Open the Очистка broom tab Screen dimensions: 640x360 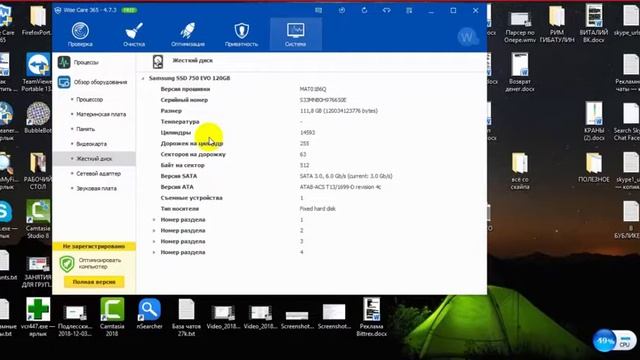coord(134,35)
